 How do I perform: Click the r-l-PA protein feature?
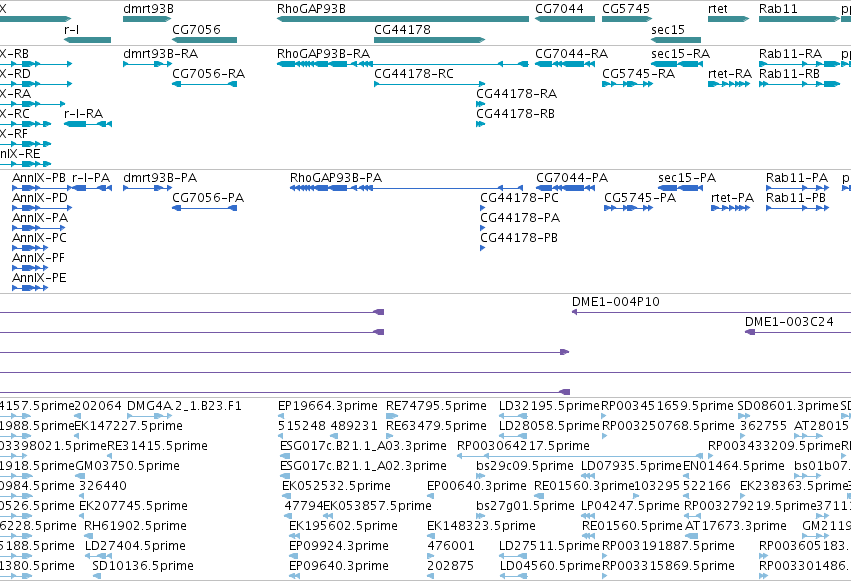(x=92, y=188)
